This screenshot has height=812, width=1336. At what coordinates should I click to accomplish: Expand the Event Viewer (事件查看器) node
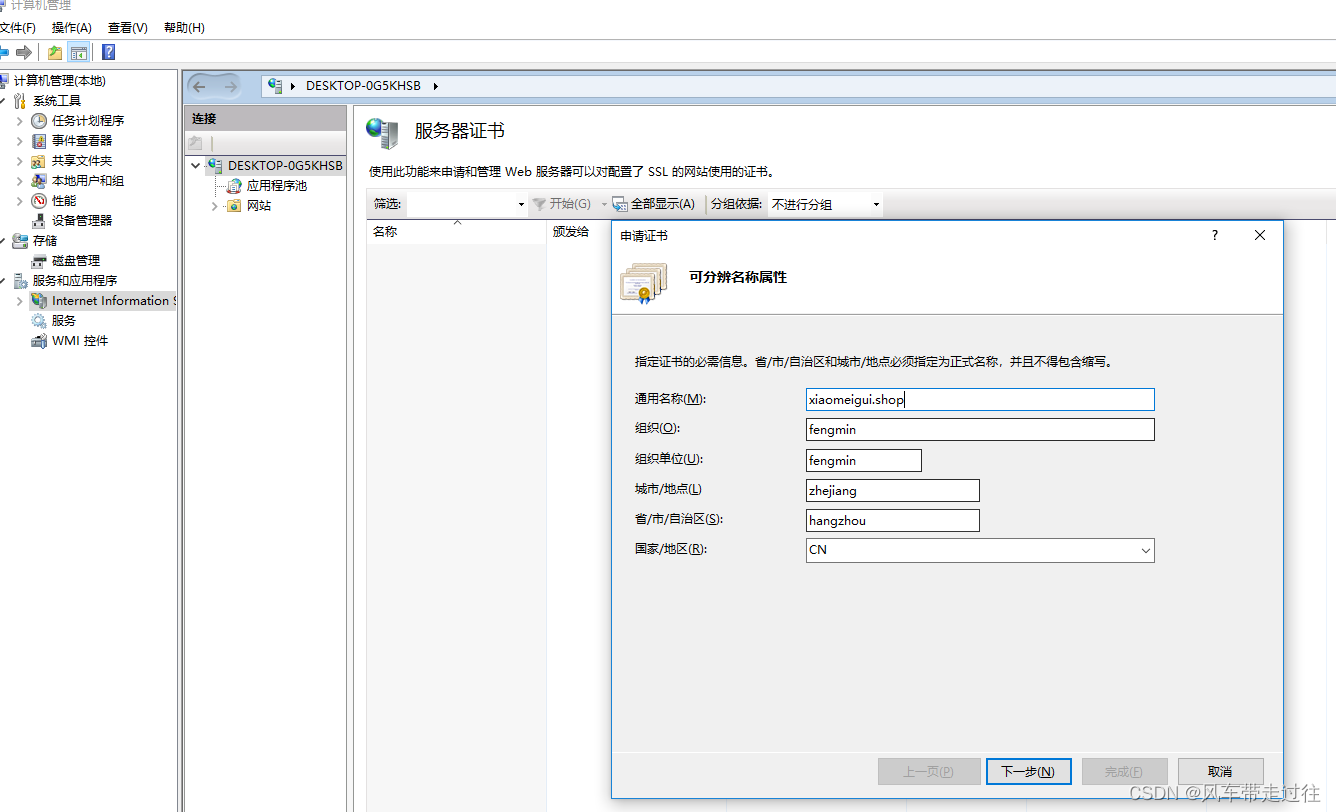(19, 141)
